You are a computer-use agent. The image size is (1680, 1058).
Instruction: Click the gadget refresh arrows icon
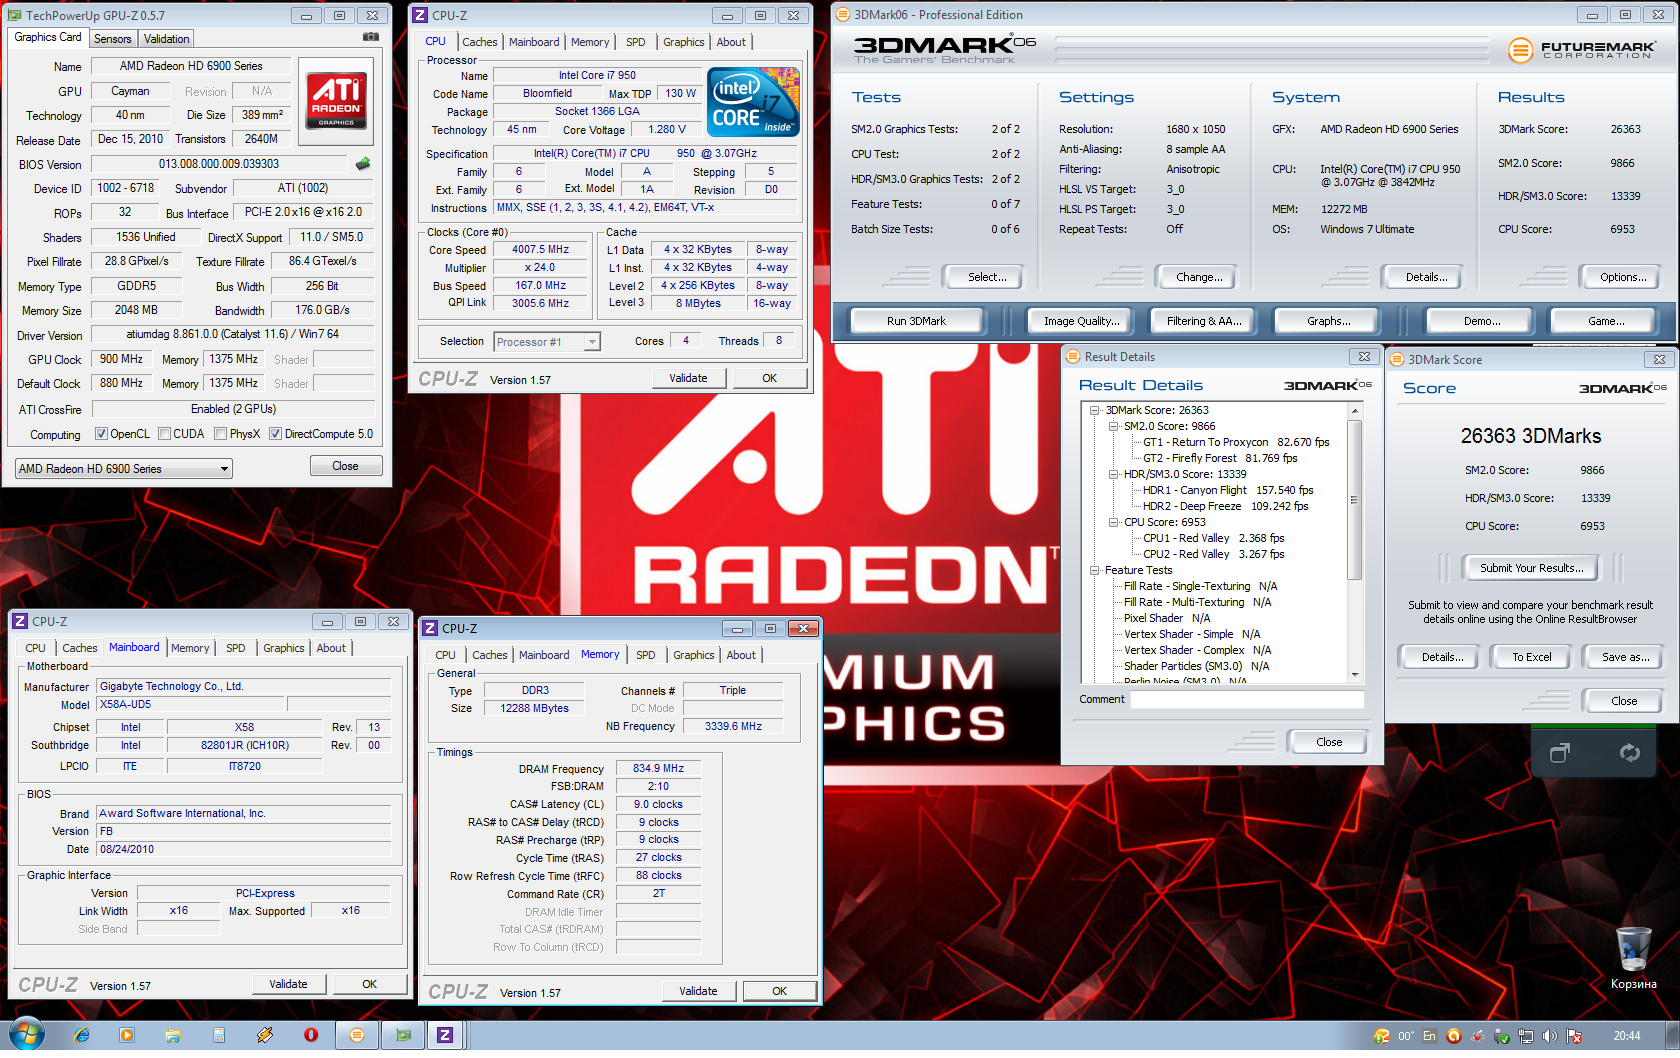coord(1630,753)
